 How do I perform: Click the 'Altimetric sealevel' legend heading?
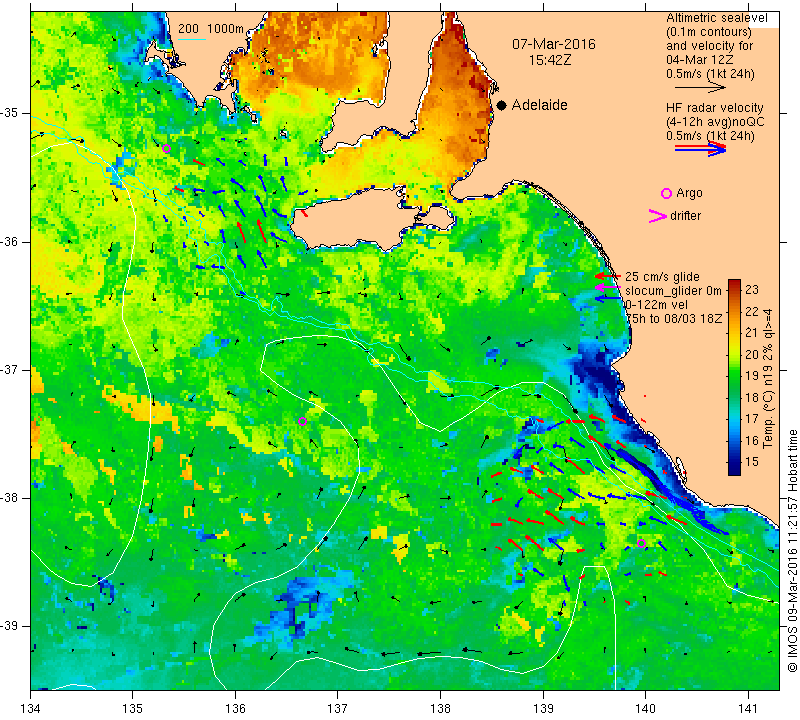pos(716,18)
